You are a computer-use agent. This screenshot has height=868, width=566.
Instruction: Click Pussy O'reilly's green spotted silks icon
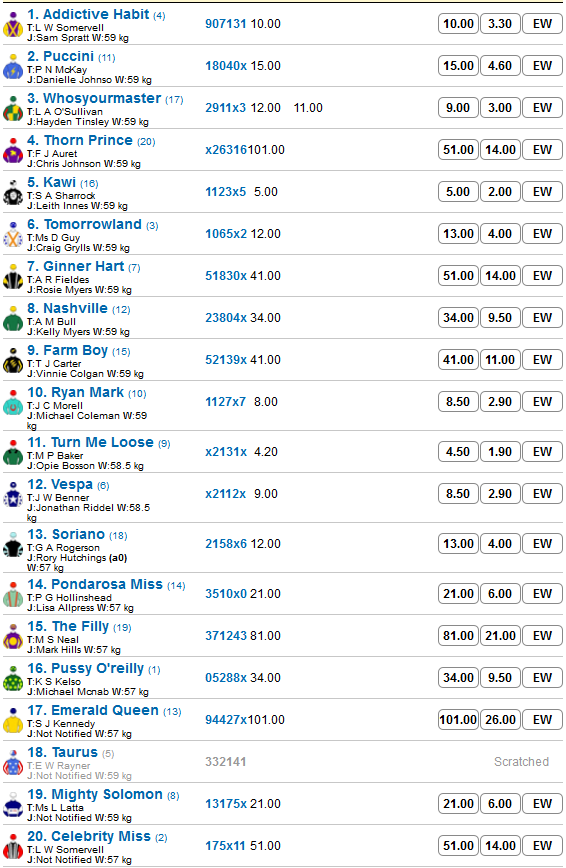tap(13, 678)
